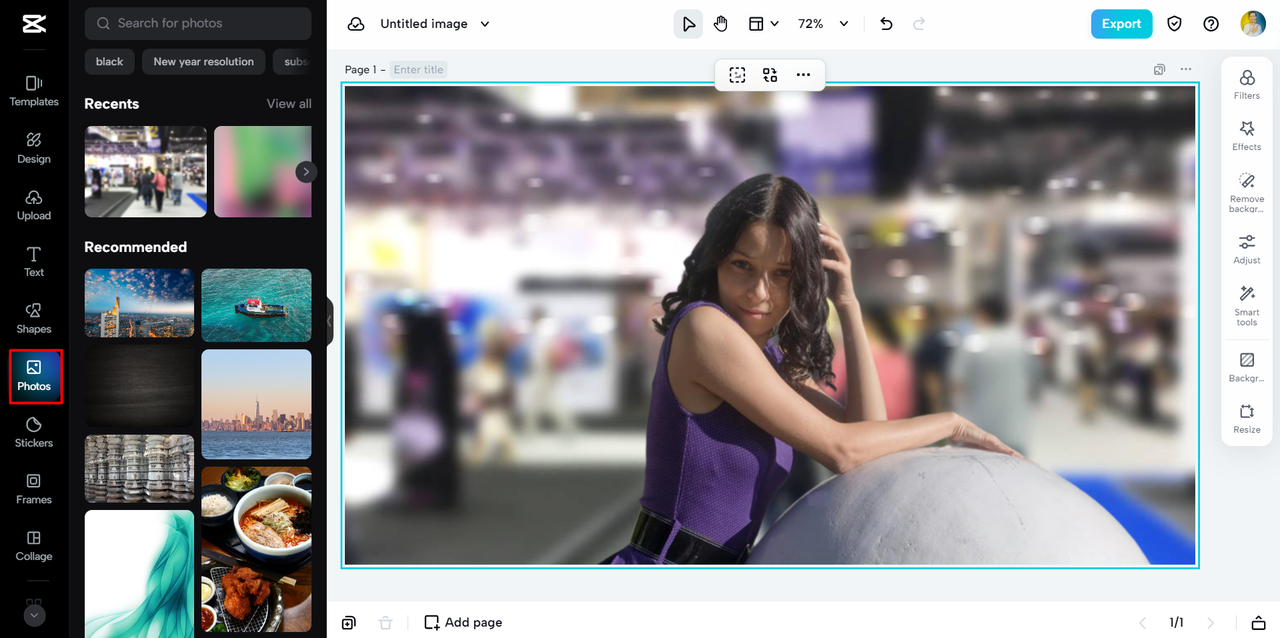Open the Frames panel
Screen dimensions: 1280x638
pos(34,489)
